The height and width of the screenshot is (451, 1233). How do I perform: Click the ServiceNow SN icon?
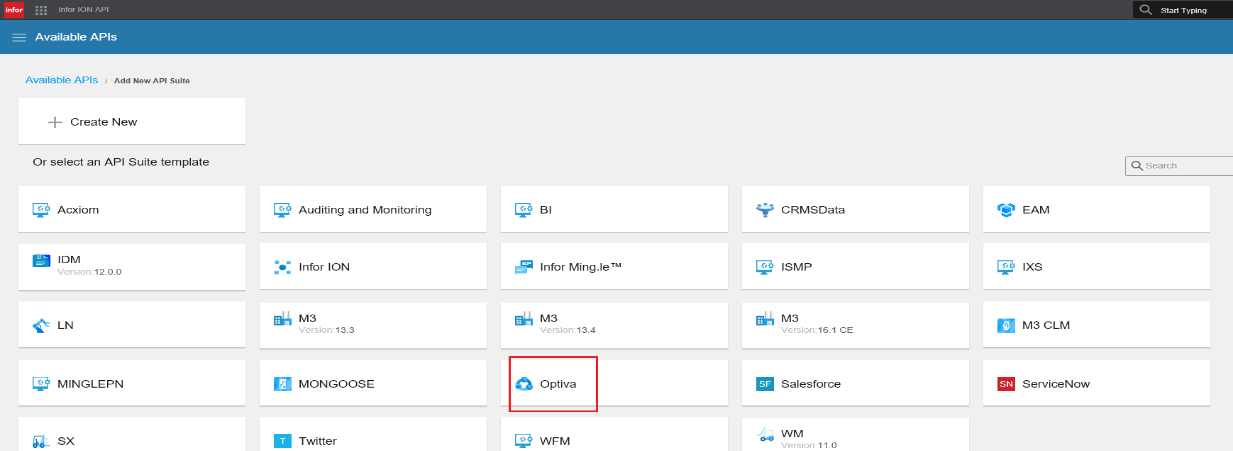pyautogui.click(x=1006, y=384)
